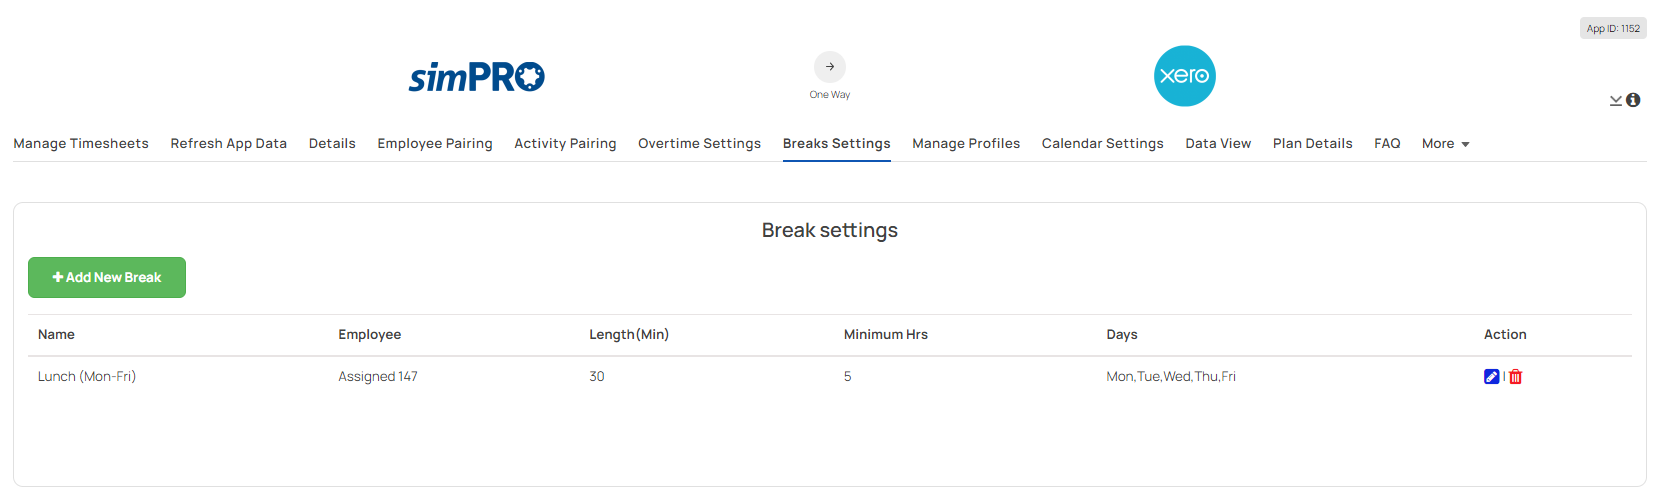1653x499 pixels.
Task: Switch to Employee Pairing tab
Action: point(435,144)
